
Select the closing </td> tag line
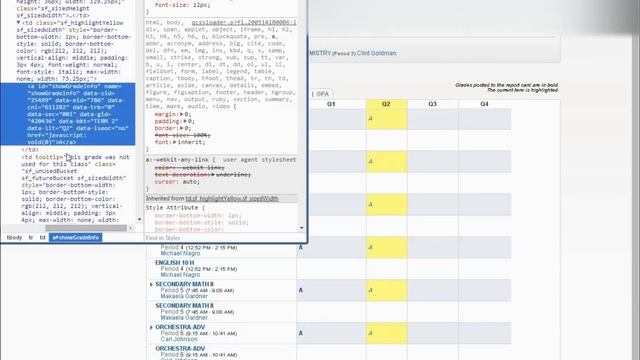[x=30, y=150]
